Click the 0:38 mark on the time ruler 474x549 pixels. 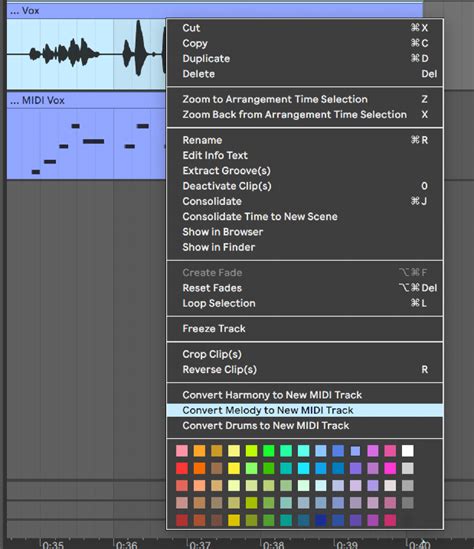tap(273, 545)
